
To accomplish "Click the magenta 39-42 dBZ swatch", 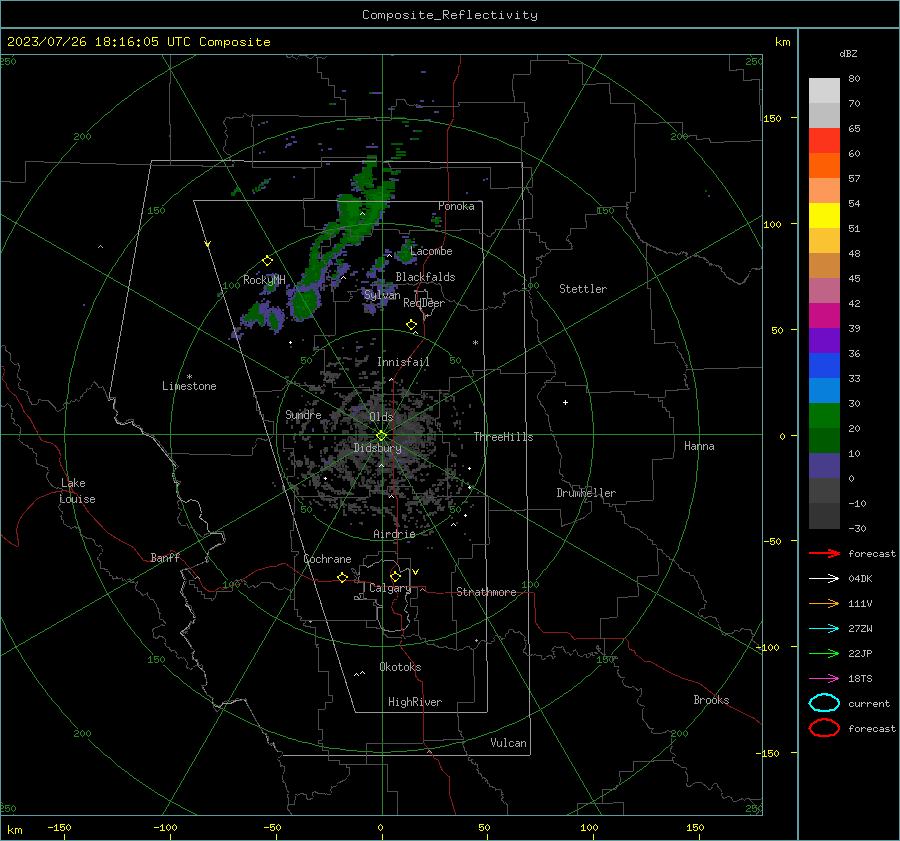I will pyautogui.click(x=824, y=316).
